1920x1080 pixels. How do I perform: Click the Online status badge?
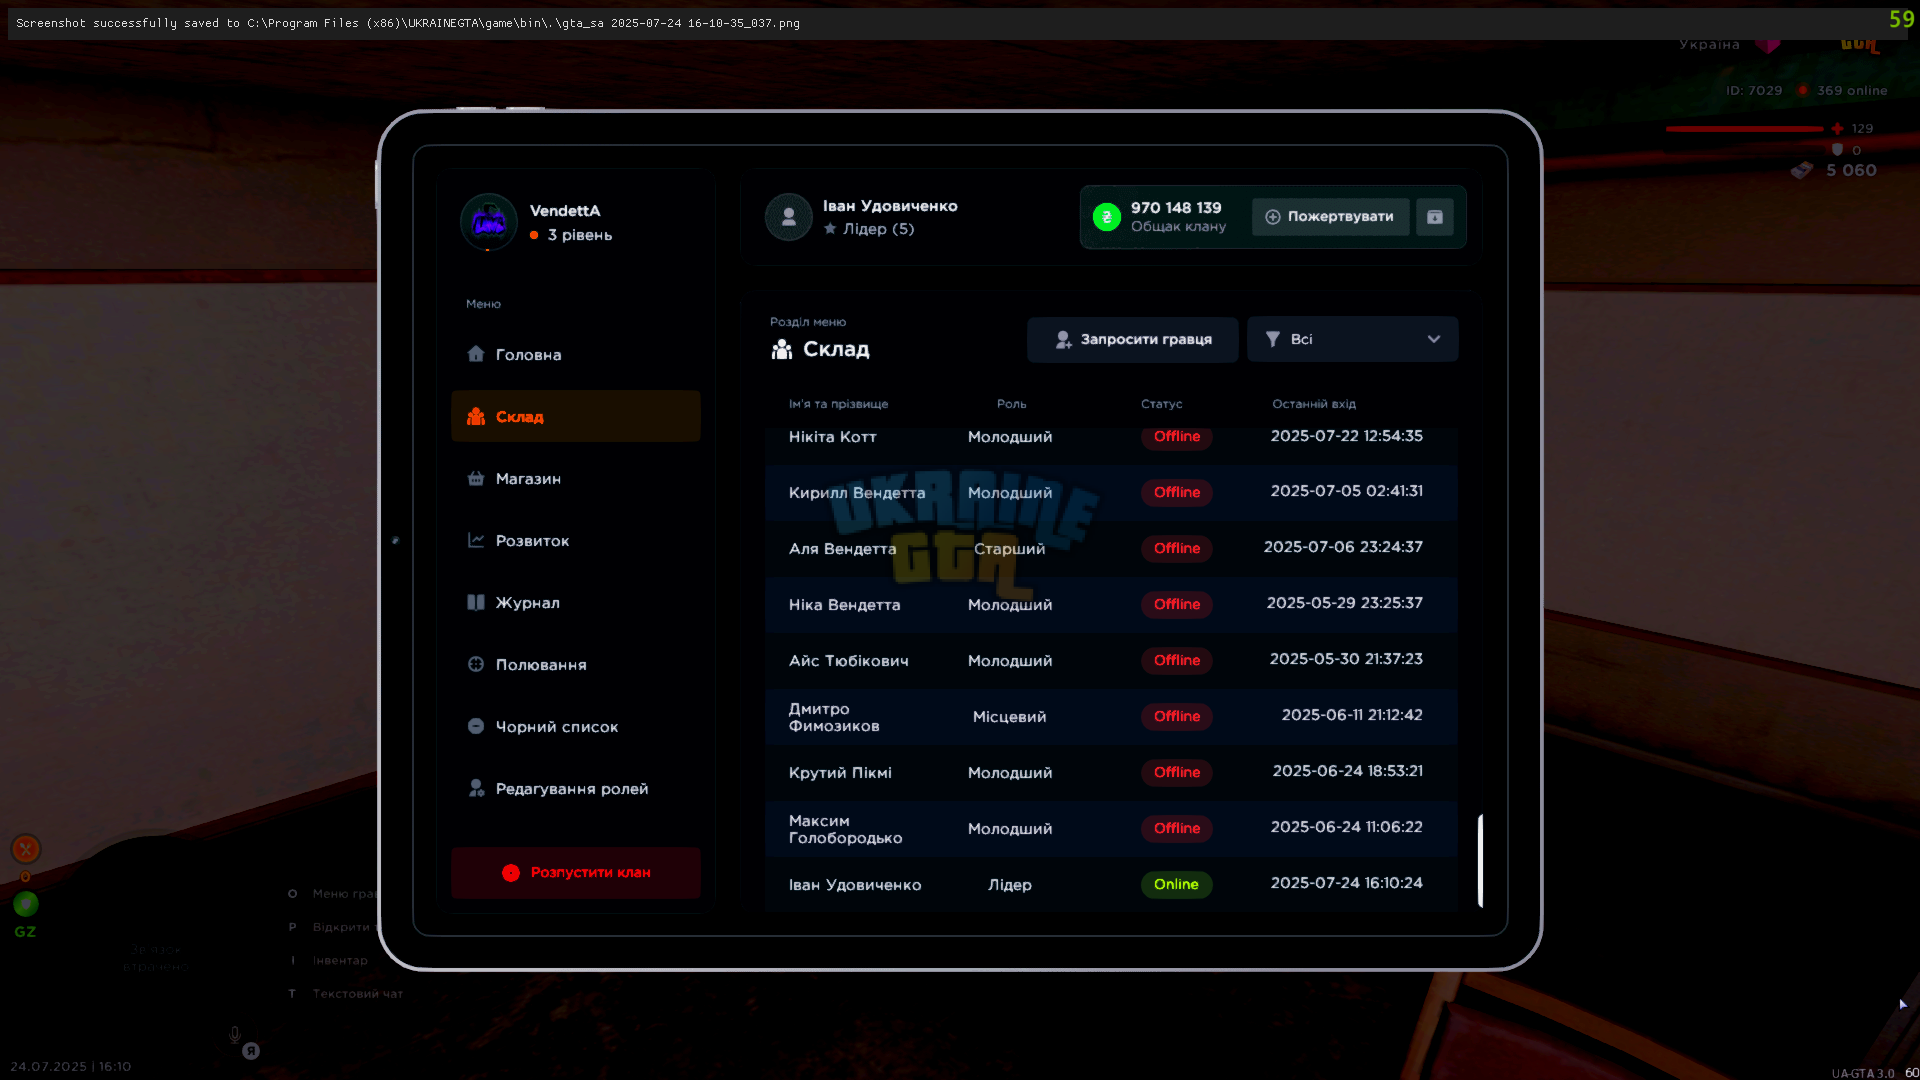click(x=1176, y=884)
